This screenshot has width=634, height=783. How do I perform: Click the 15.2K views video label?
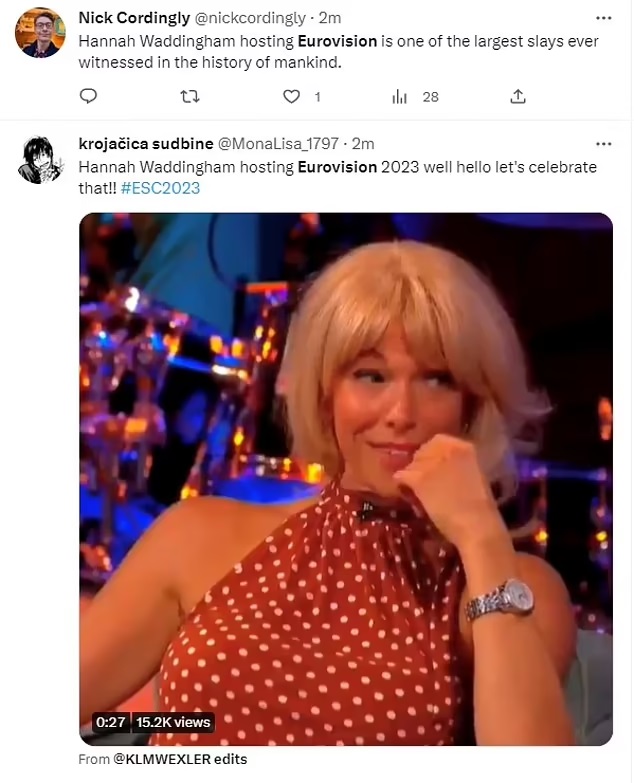tap(173, 722)
